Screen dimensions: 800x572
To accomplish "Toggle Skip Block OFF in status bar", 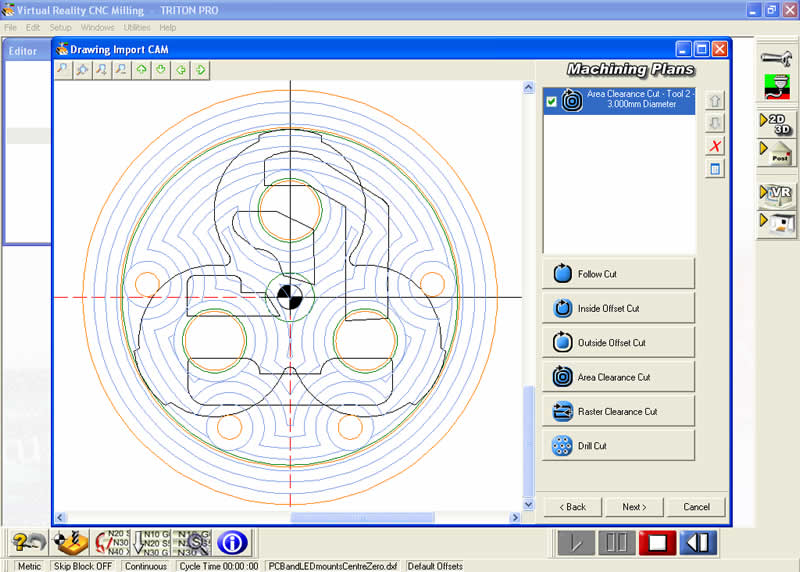I will (83, 566).
